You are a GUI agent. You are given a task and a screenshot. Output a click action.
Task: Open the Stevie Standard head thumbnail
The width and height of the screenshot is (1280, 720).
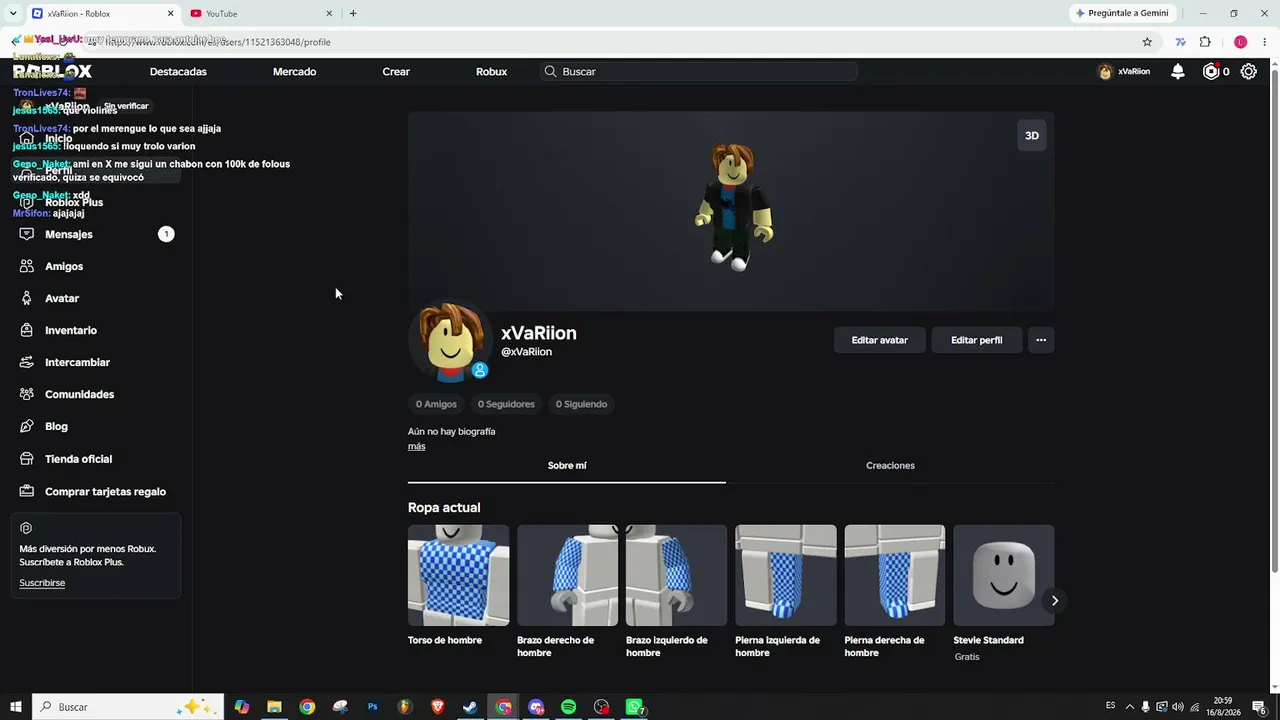[x=1003, y=575]
